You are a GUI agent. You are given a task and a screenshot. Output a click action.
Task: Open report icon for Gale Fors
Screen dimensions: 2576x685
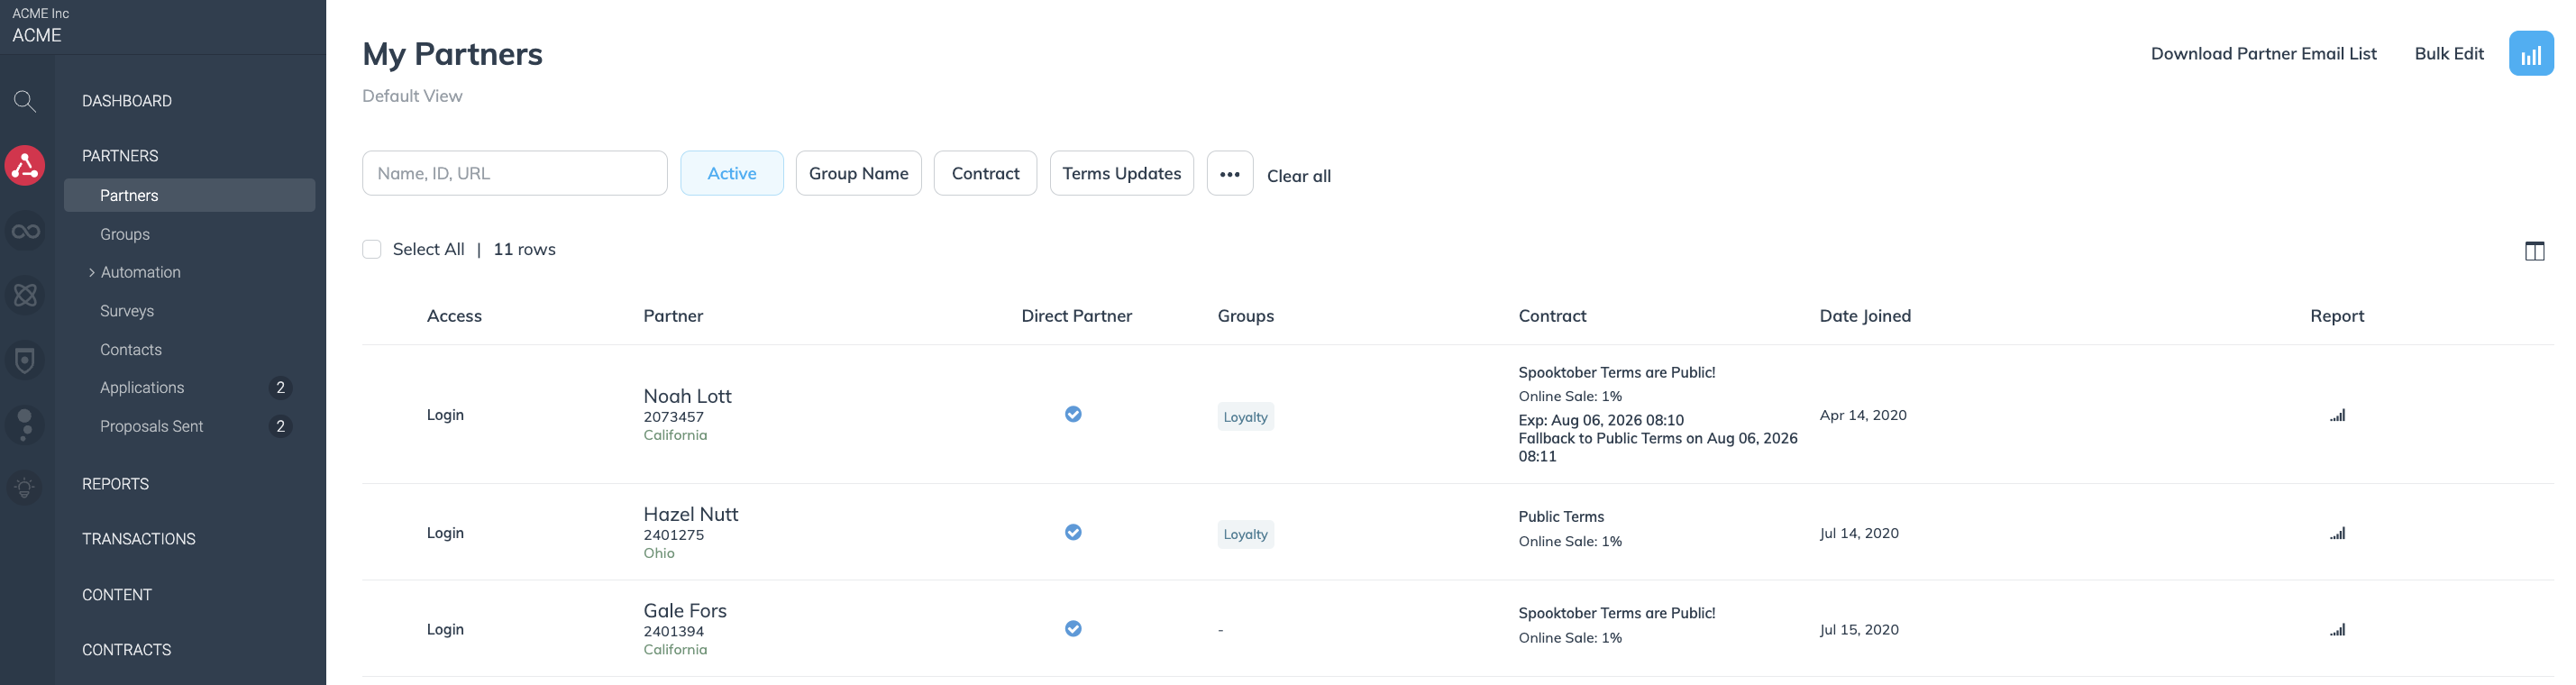coord(2336,629)
